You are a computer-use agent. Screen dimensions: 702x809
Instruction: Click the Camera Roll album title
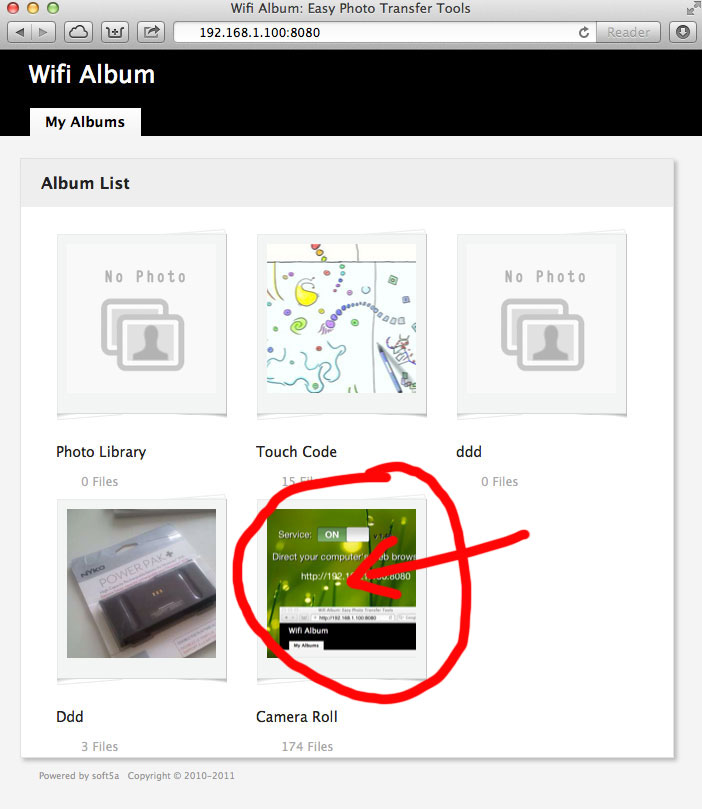pos(297,717)
